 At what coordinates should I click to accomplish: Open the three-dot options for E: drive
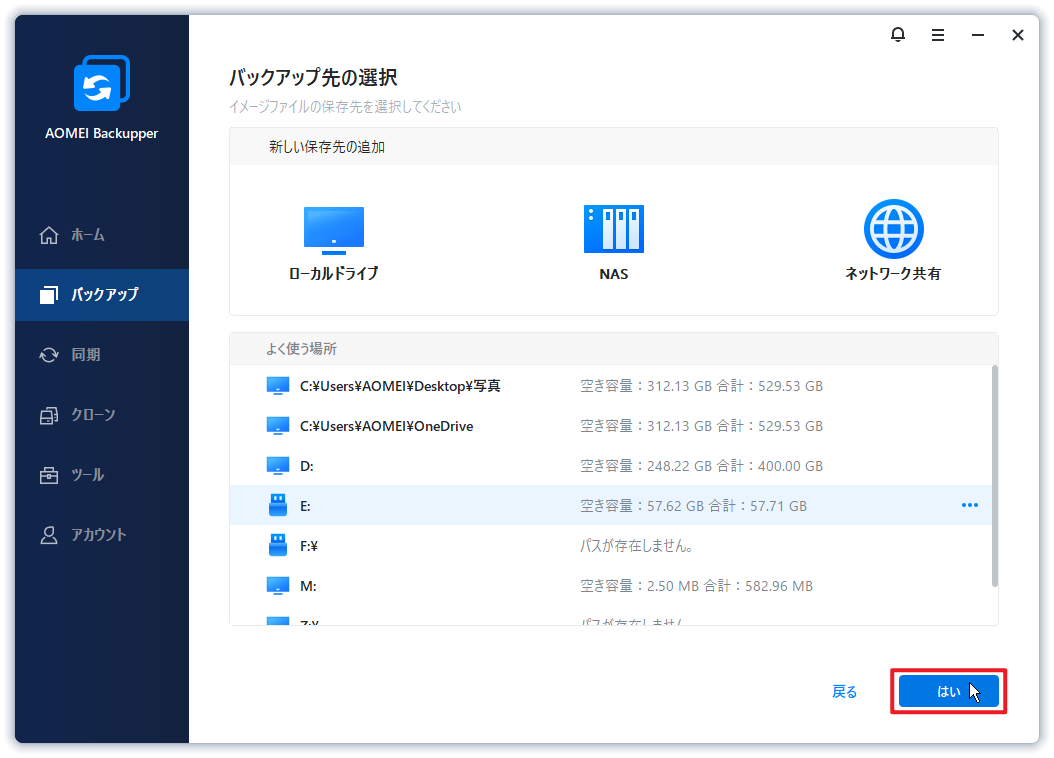969,506
